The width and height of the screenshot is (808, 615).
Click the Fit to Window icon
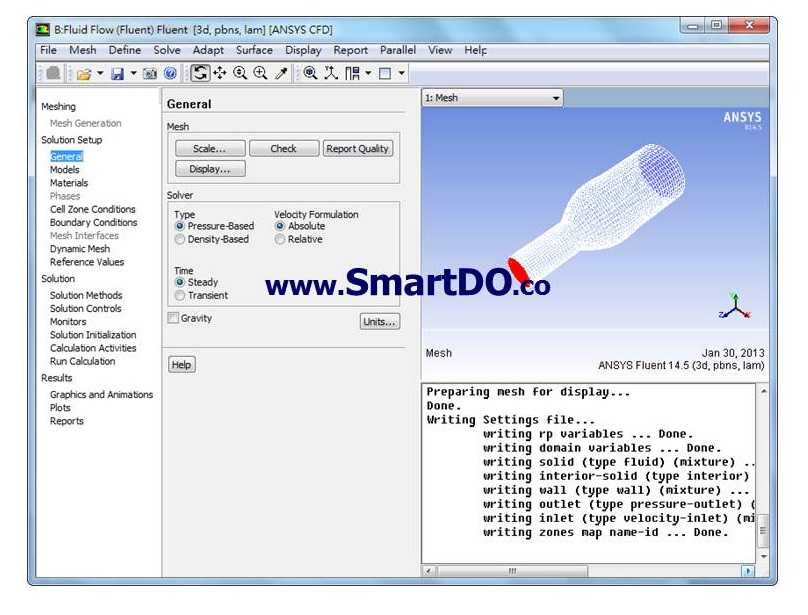pyautogui.click(x=310, y=73)
